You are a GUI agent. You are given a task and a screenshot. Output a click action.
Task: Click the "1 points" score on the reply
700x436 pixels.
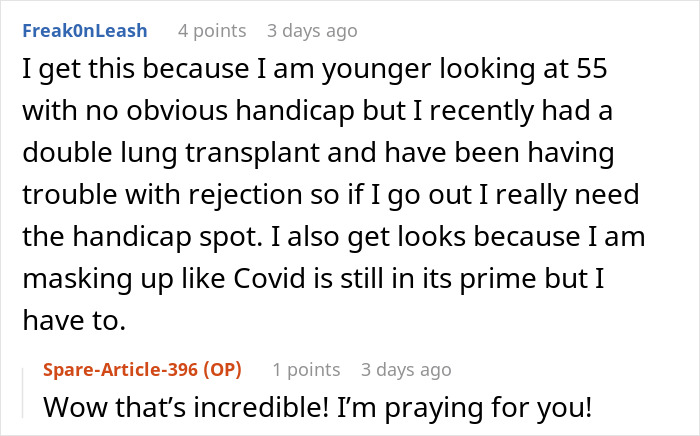[304, 370]
